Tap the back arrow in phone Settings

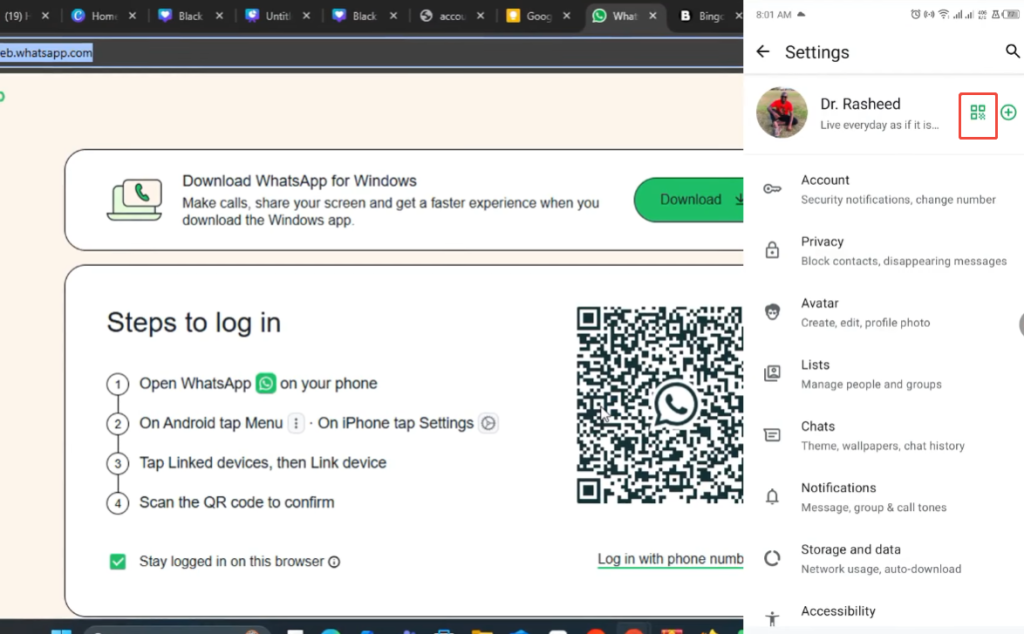pyautogui.click(x=762, y=52)
